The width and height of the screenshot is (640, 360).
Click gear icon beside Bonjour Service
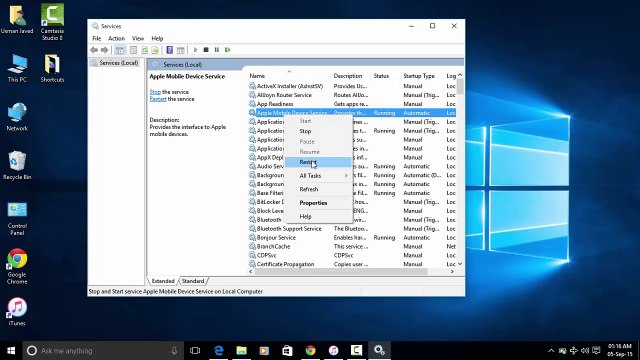click(252, 238)
